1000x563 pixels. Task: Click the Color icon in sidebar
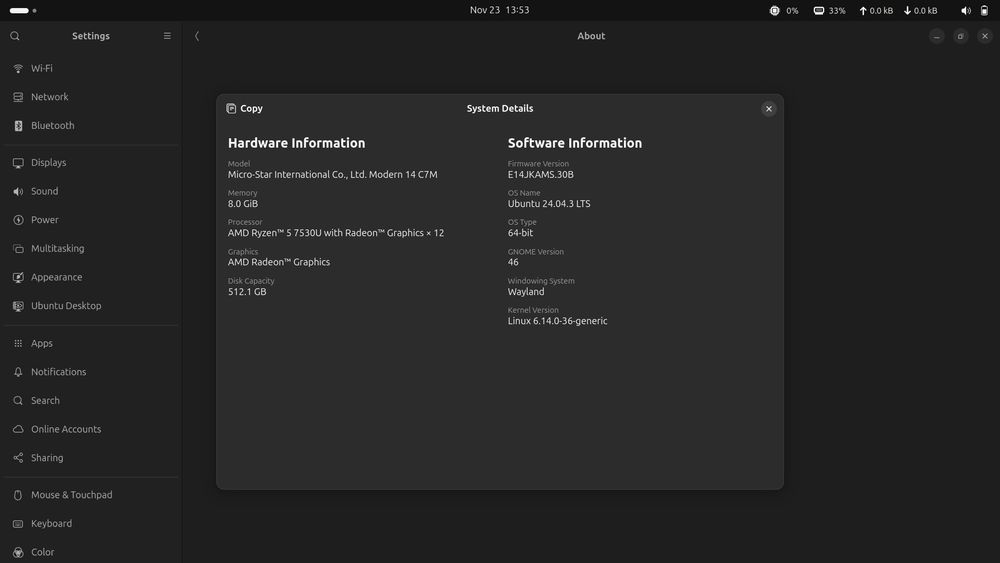point(18,552)
